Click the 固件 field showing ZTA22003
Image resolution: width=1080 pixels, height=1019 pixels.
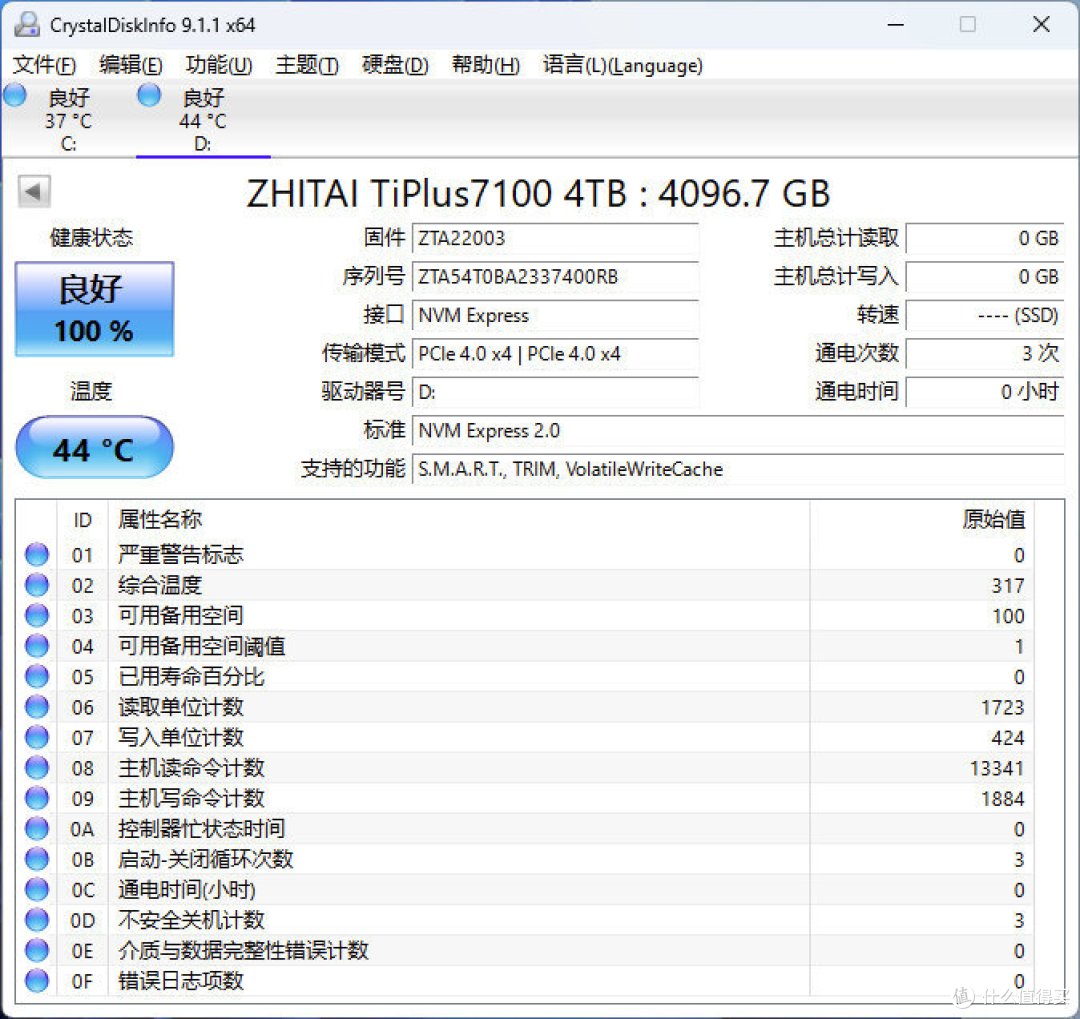pos(556,239)
